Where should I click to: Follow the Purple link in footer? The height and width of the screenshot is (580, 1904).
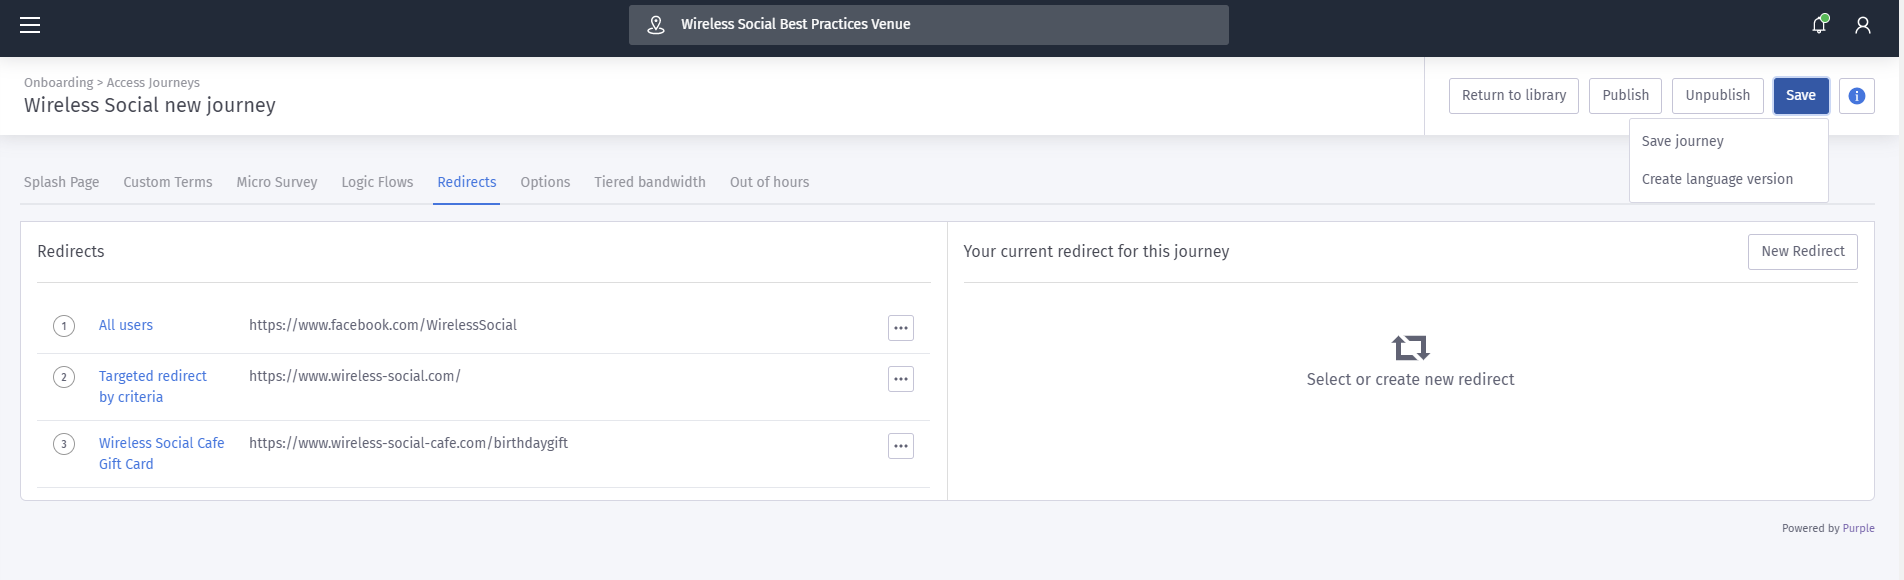click(1859, 528)
